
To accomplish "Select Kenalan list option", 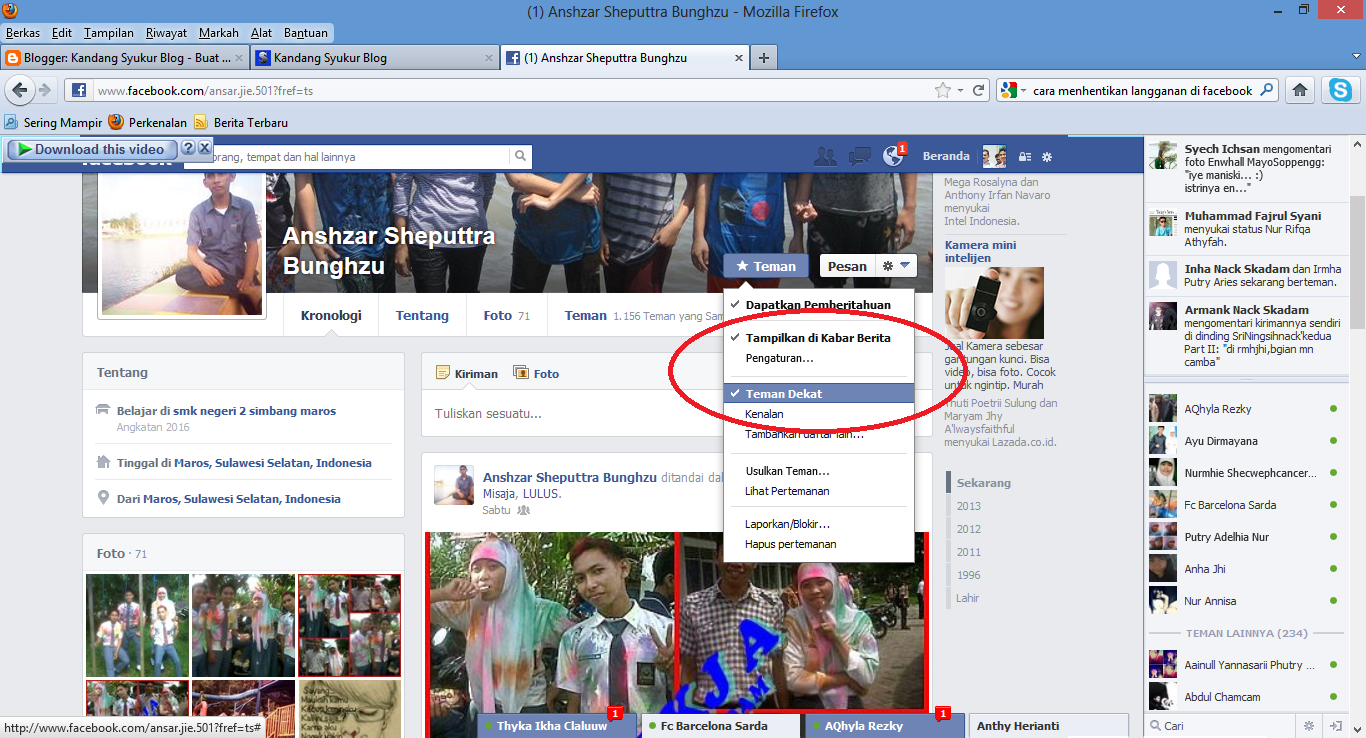I will pos(818,414).
